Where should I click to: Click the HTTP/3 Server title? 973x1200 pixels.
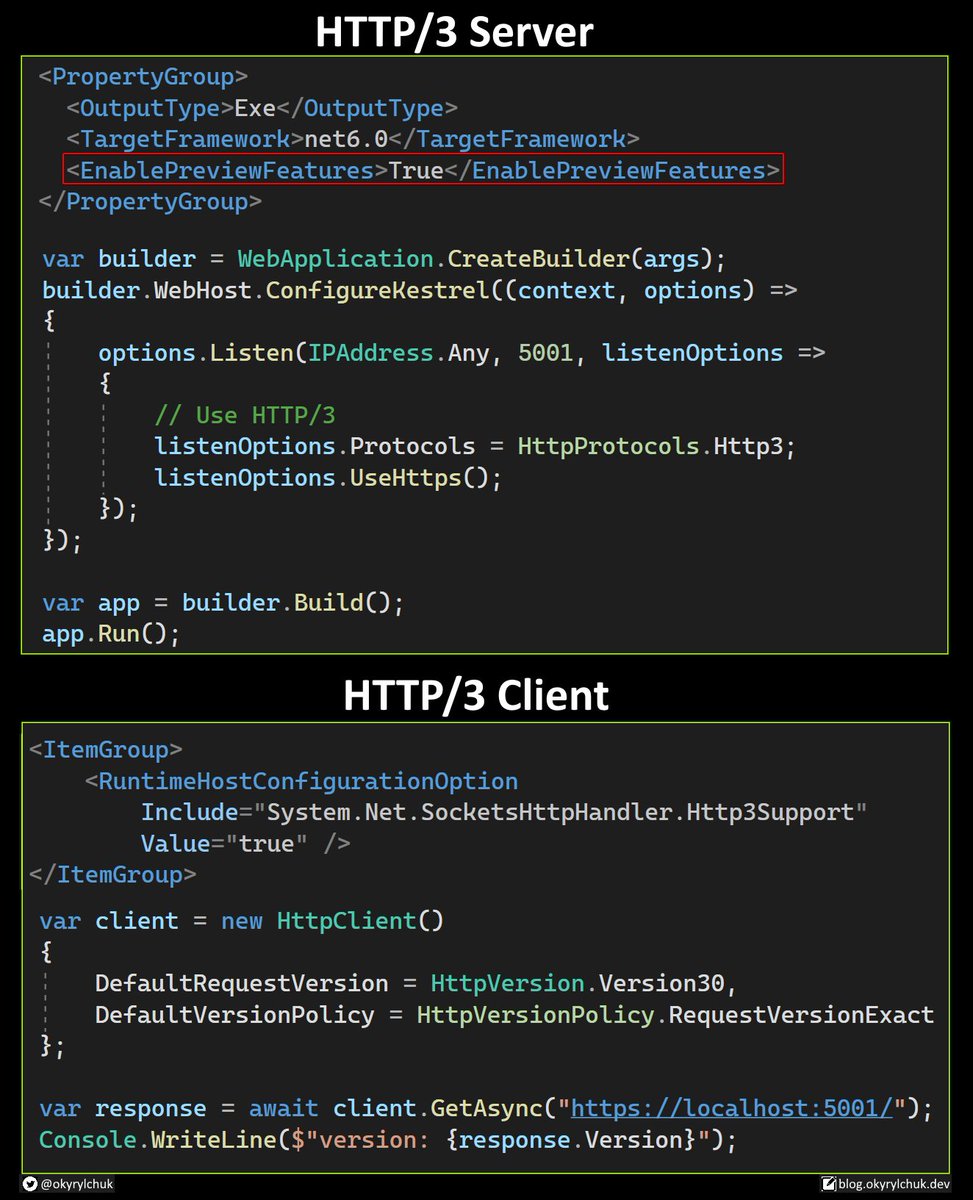(x=454, y=31)
